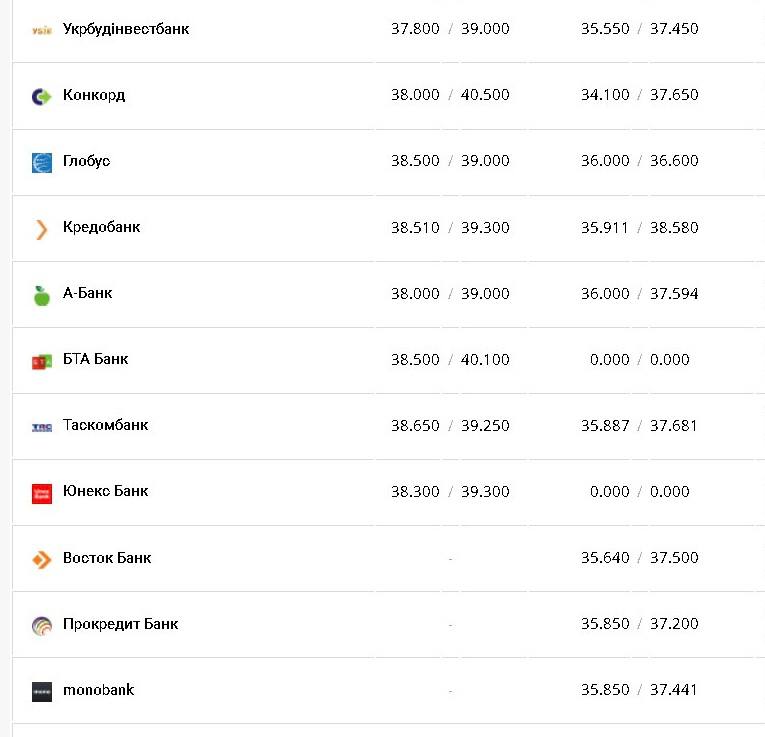765x737 pixels.
Task: Click the БТА Банк red-green logo
Action: click(x=41, y=361)
